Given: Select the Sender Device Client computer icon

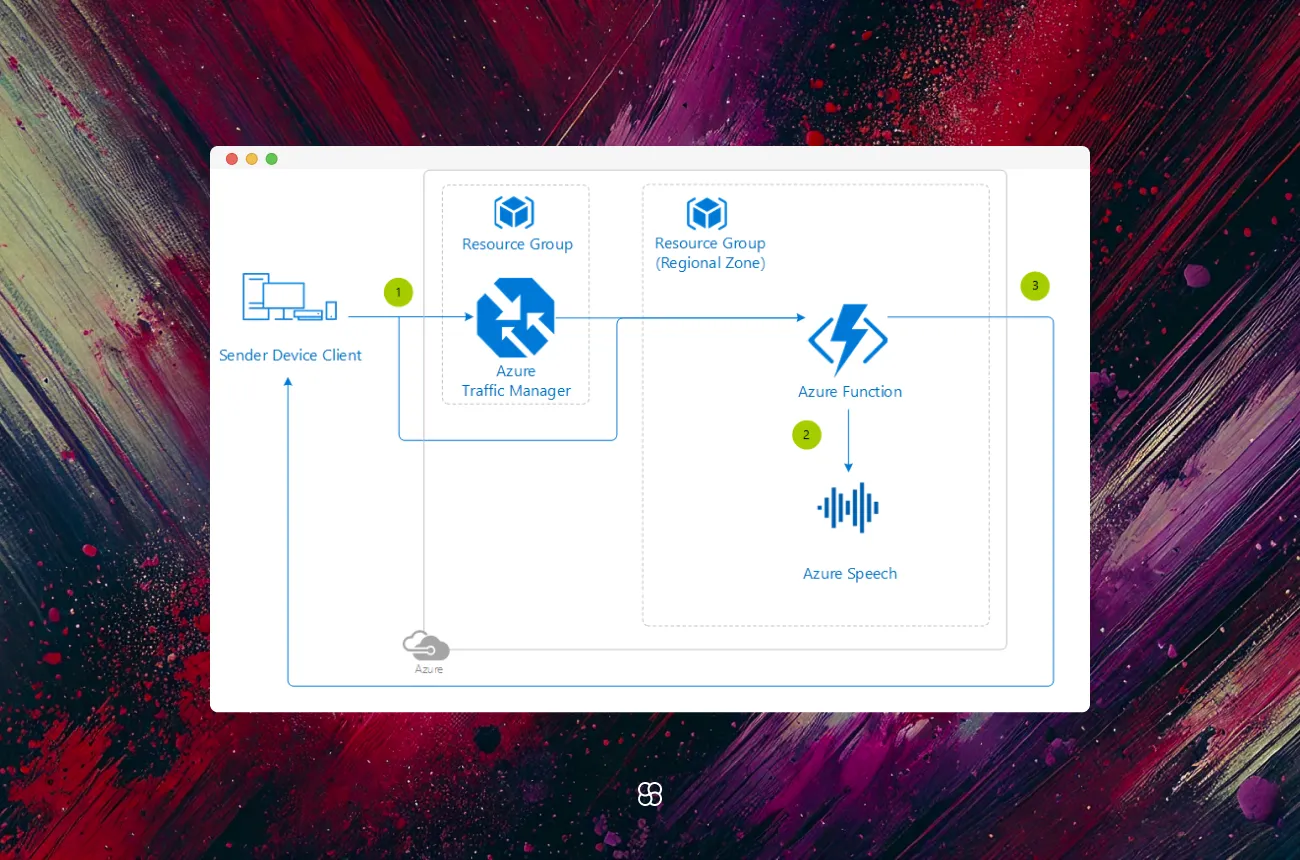Looking at the screenshot, I should [290, 297].
